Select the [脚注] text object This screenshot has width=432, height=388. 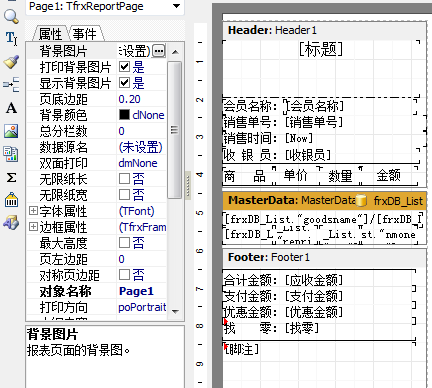[241, 349]
